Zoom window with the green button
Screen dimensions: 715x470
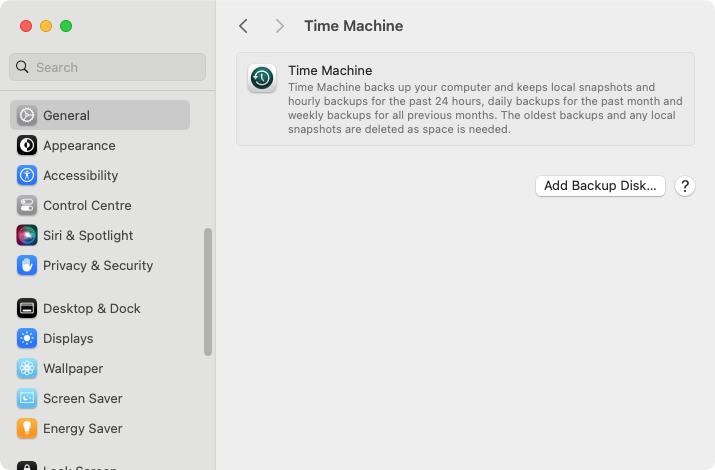[x=66, y=26]
